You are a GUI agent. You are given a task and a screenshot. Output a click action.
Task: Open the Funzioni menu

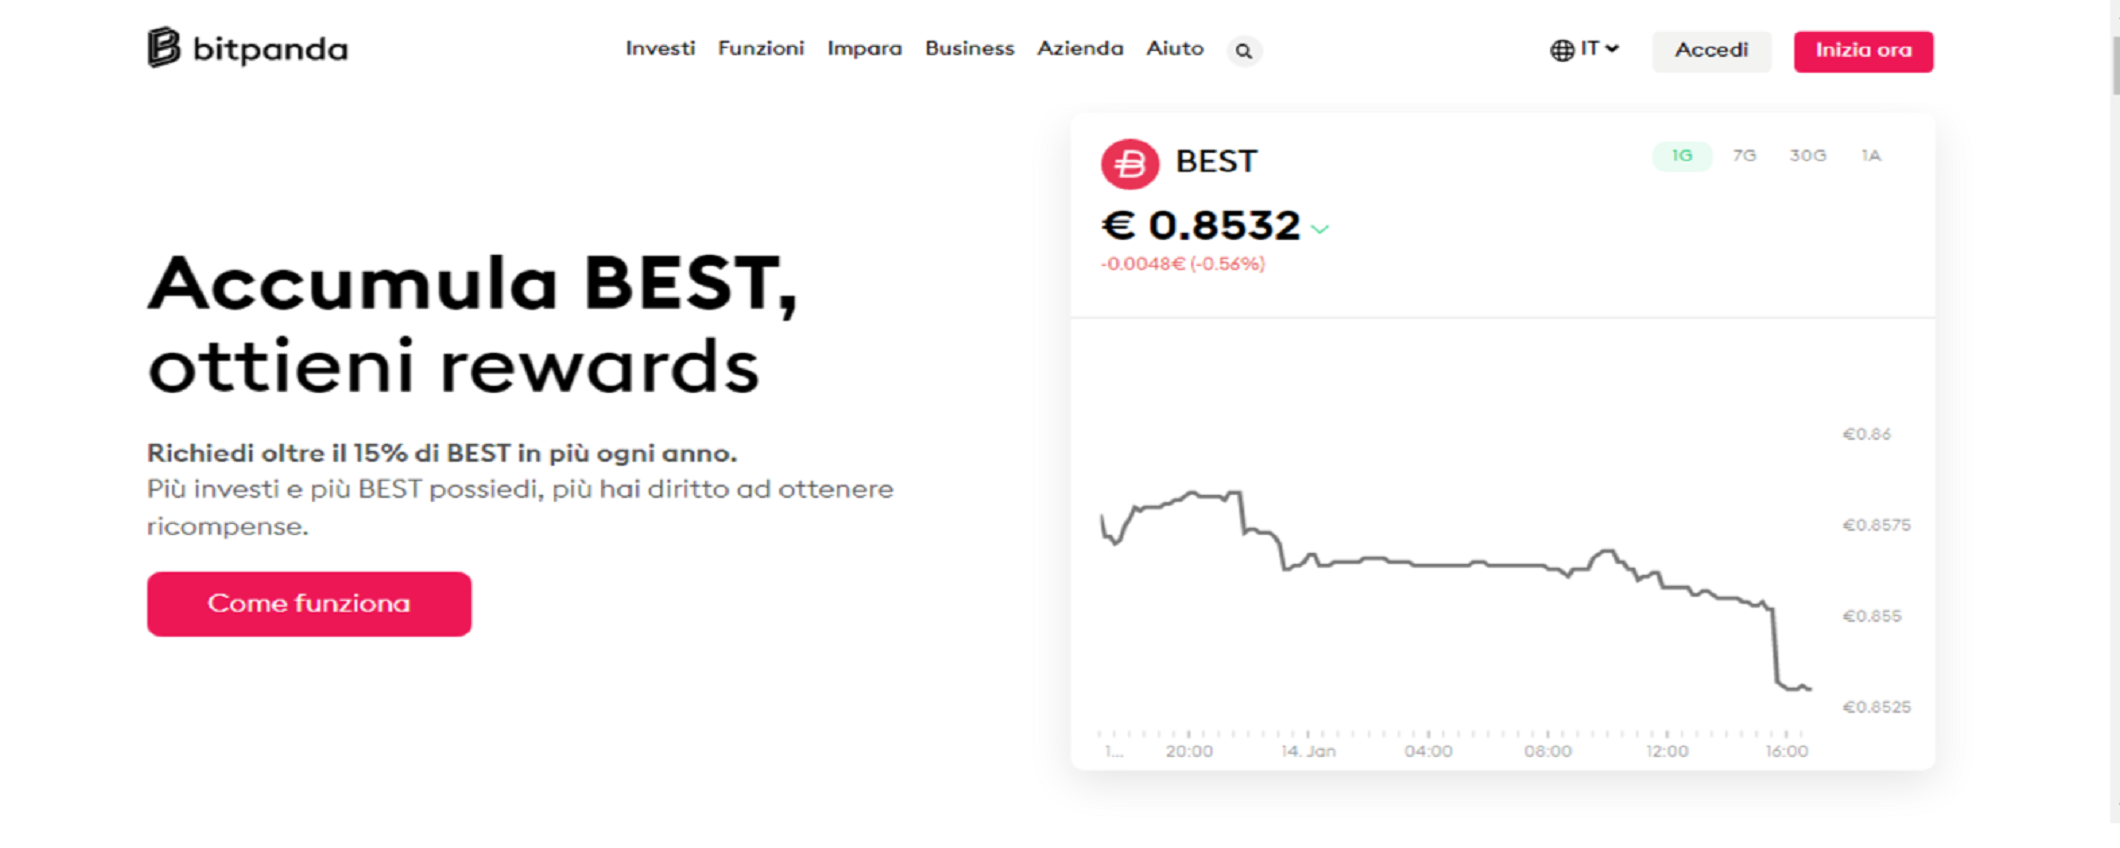tap(761, 49)
